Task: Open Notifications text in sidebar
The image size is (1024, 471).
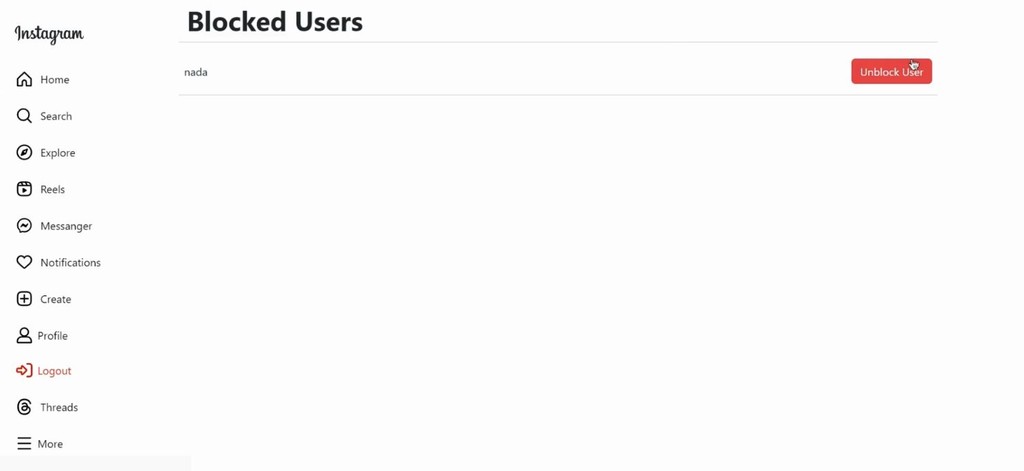Action: [71, 263]
